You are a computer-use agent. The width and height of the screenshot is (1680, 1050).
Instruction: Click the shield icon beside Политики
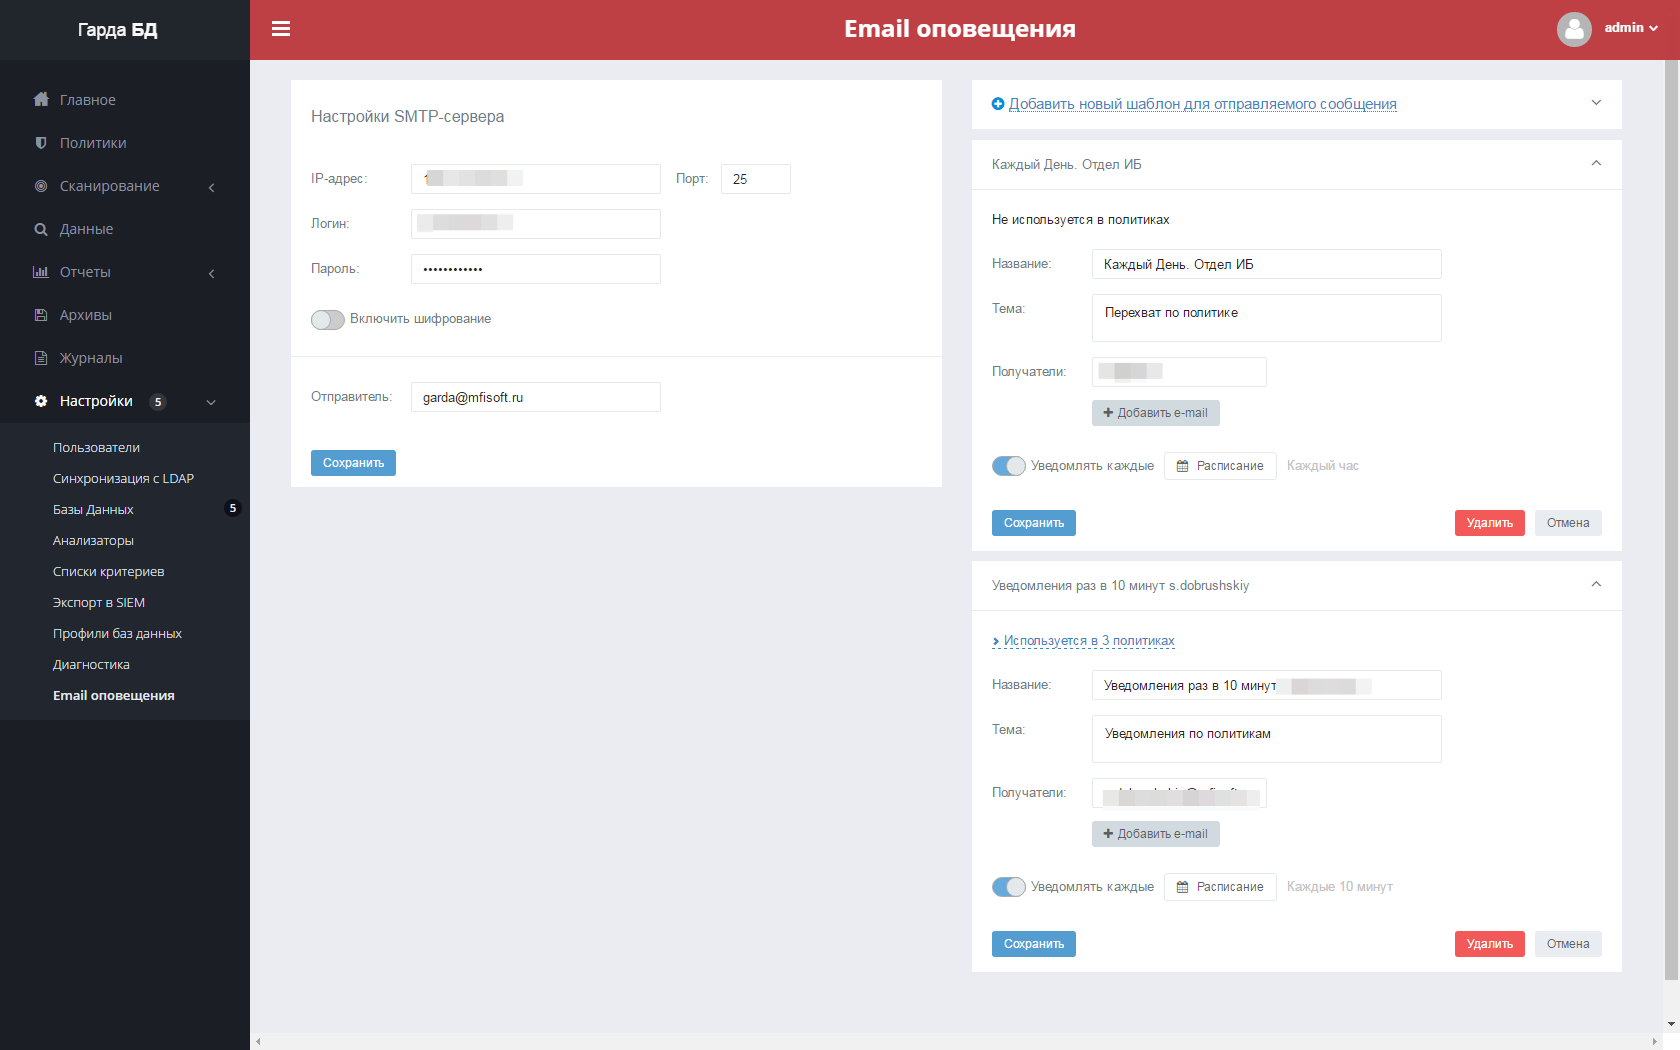pyautogui.click(x=41, y=142)
